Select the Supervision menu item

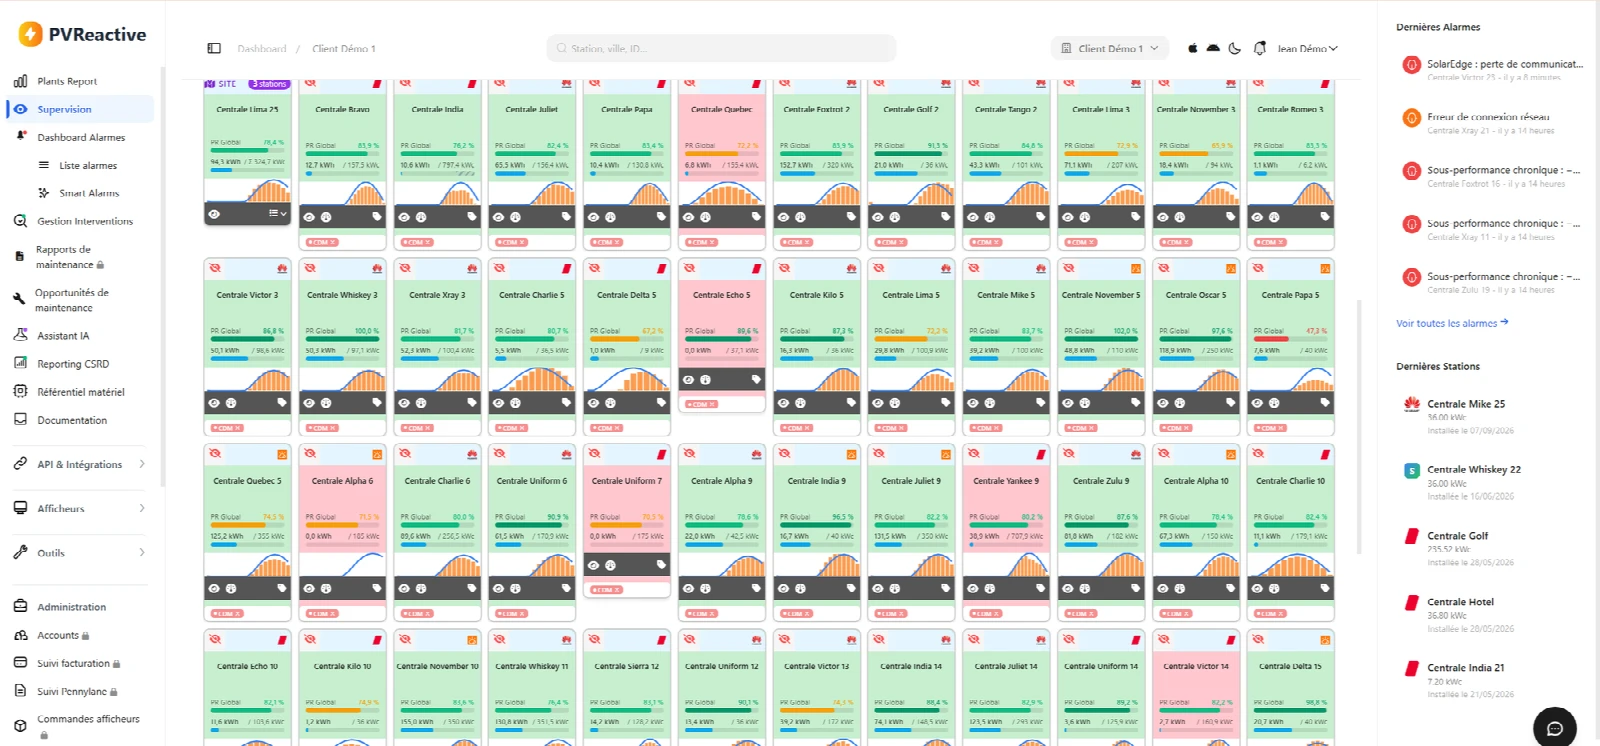point(80,109)
